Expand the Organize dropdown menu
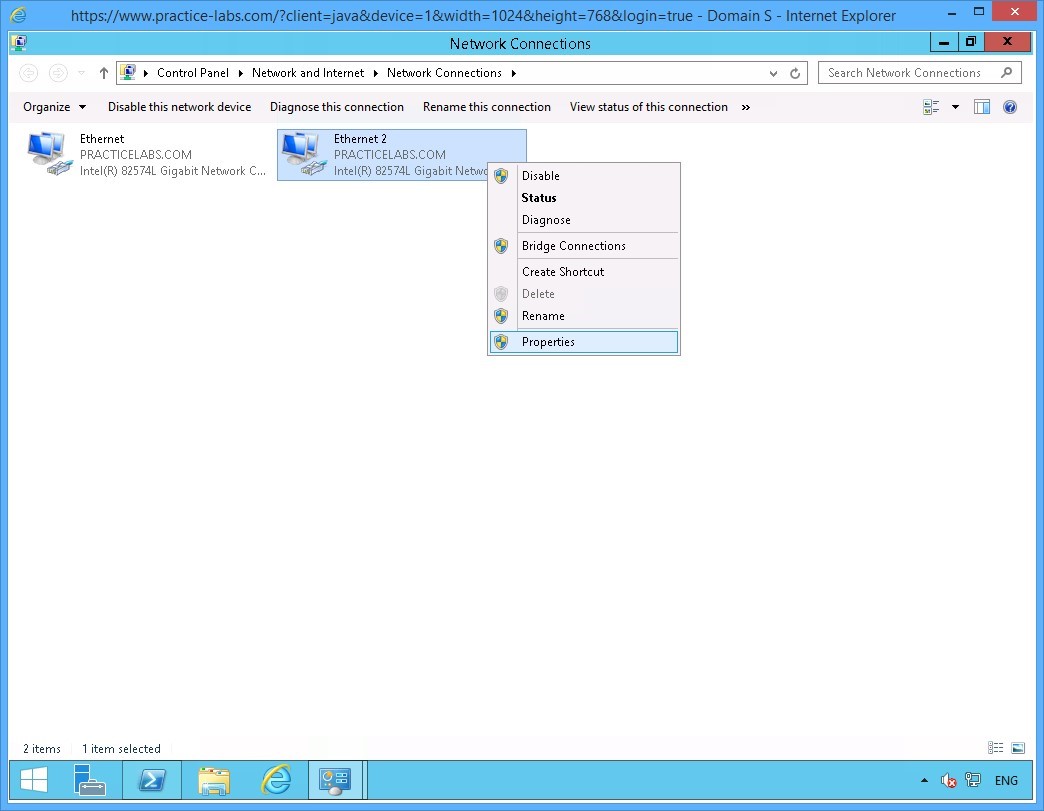This screenshot has height=811, width=1044. 54,107
